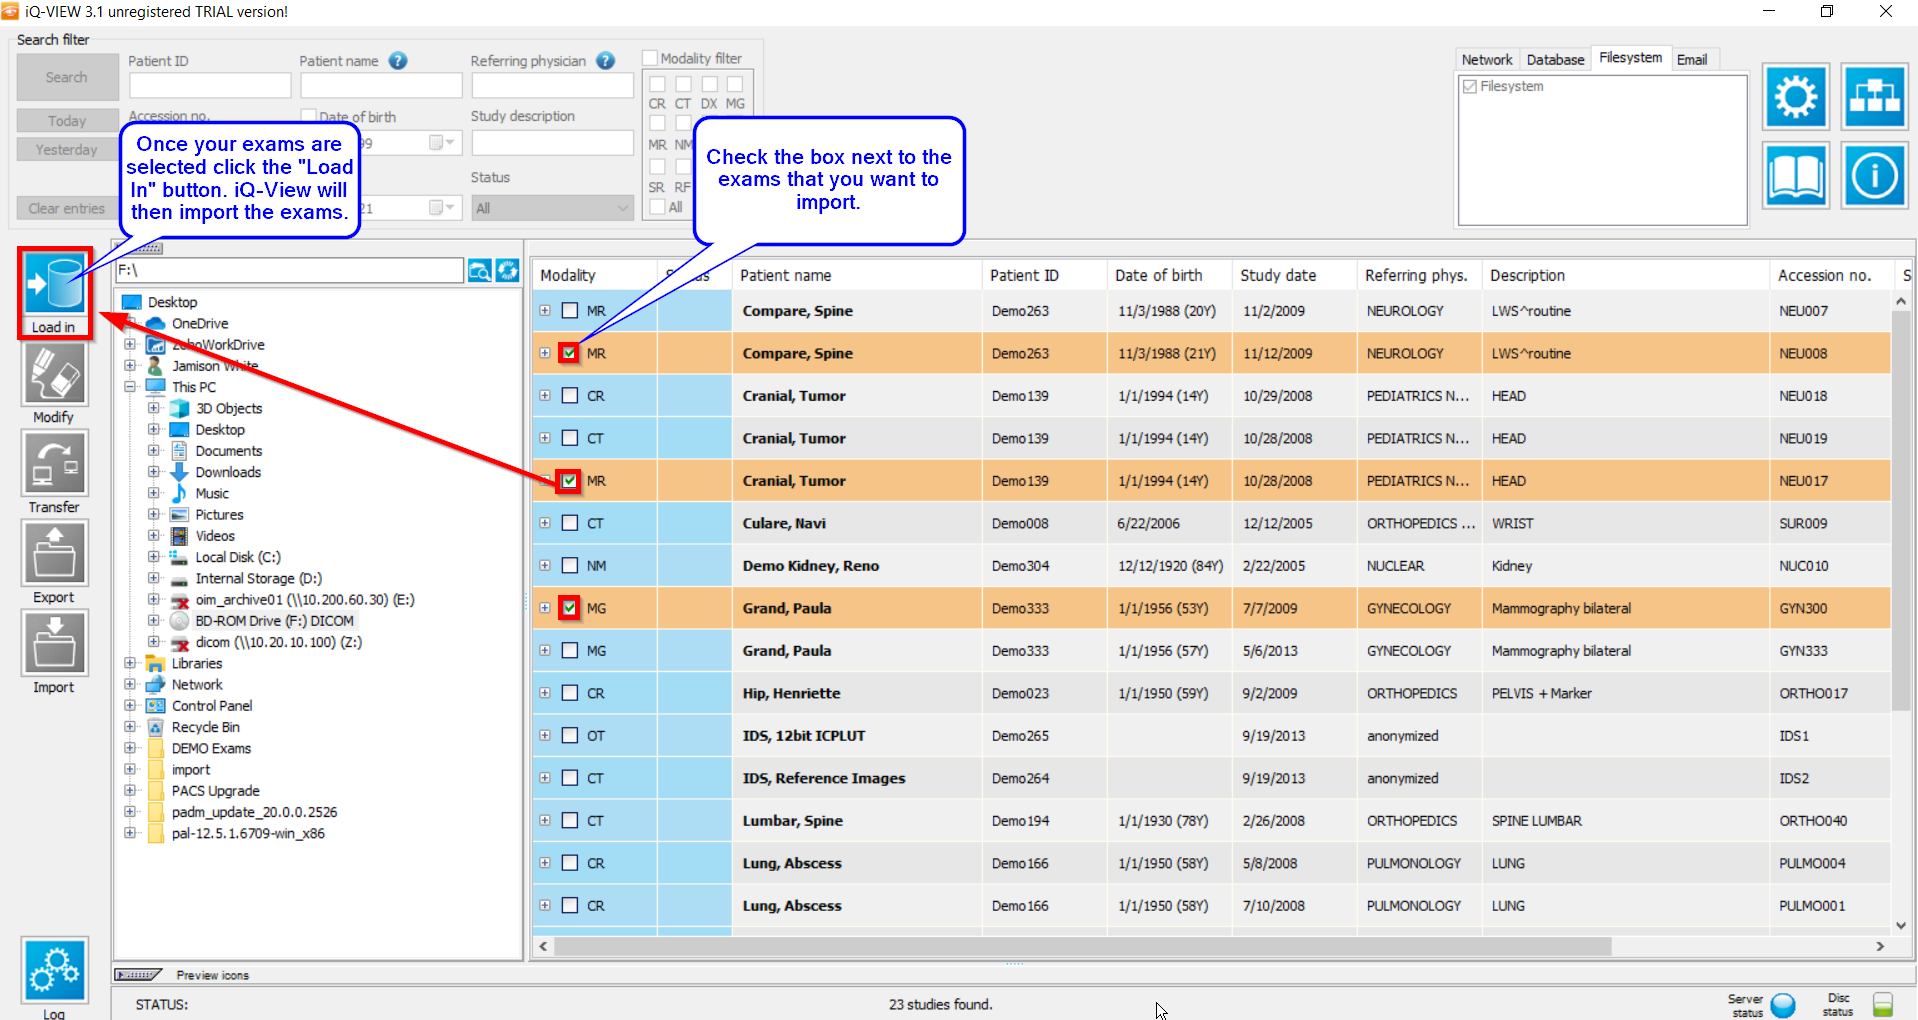Switch to the Database tab
This screenshot has width=1918, height=1020.
point(1555,60)
